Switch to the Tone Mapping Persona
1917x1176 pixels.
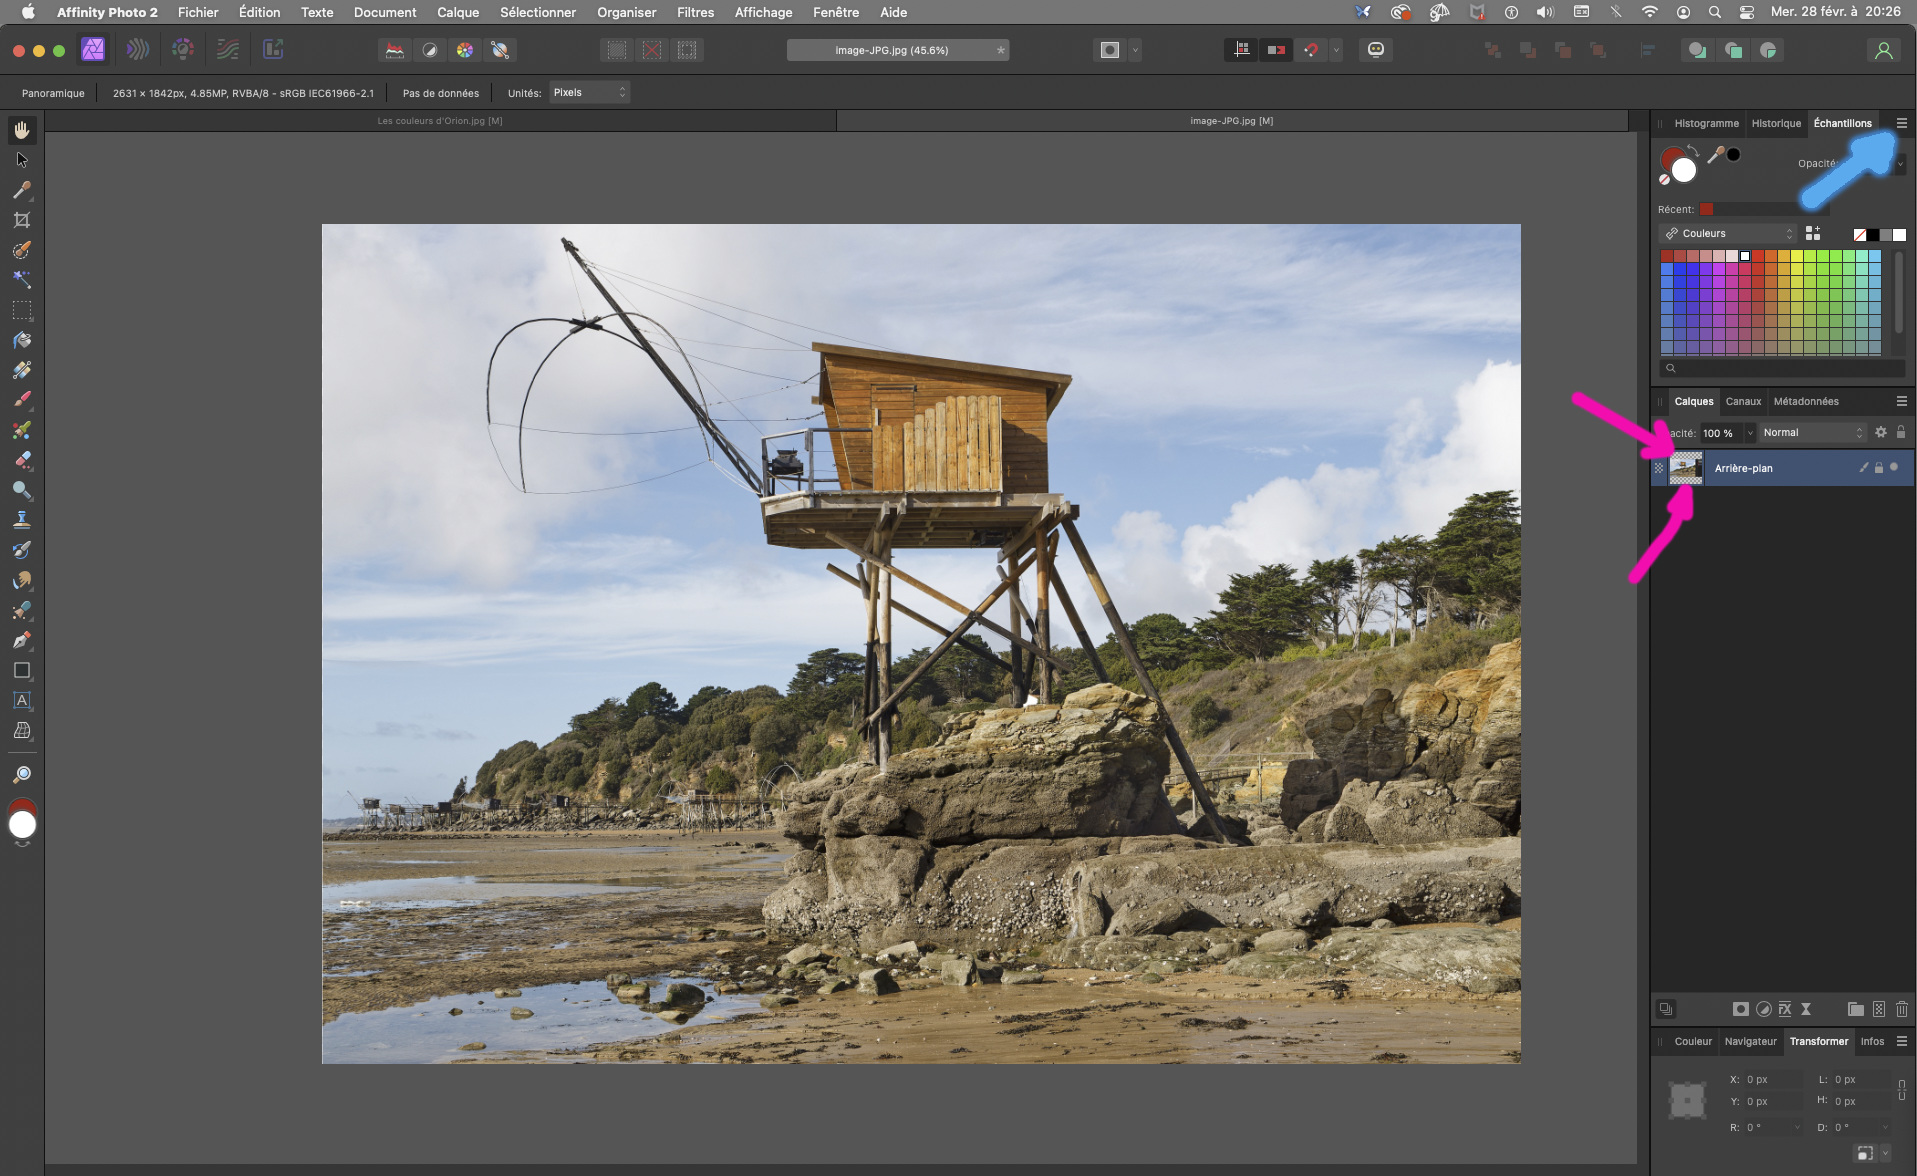228,50
